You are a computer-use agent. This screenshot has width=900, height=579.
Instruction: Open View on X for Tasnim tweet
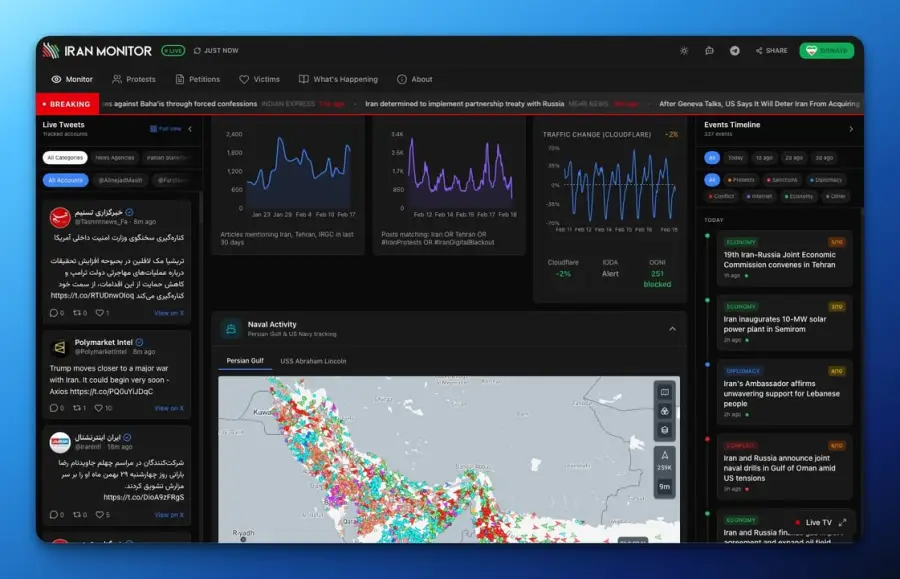coord(169,313)
